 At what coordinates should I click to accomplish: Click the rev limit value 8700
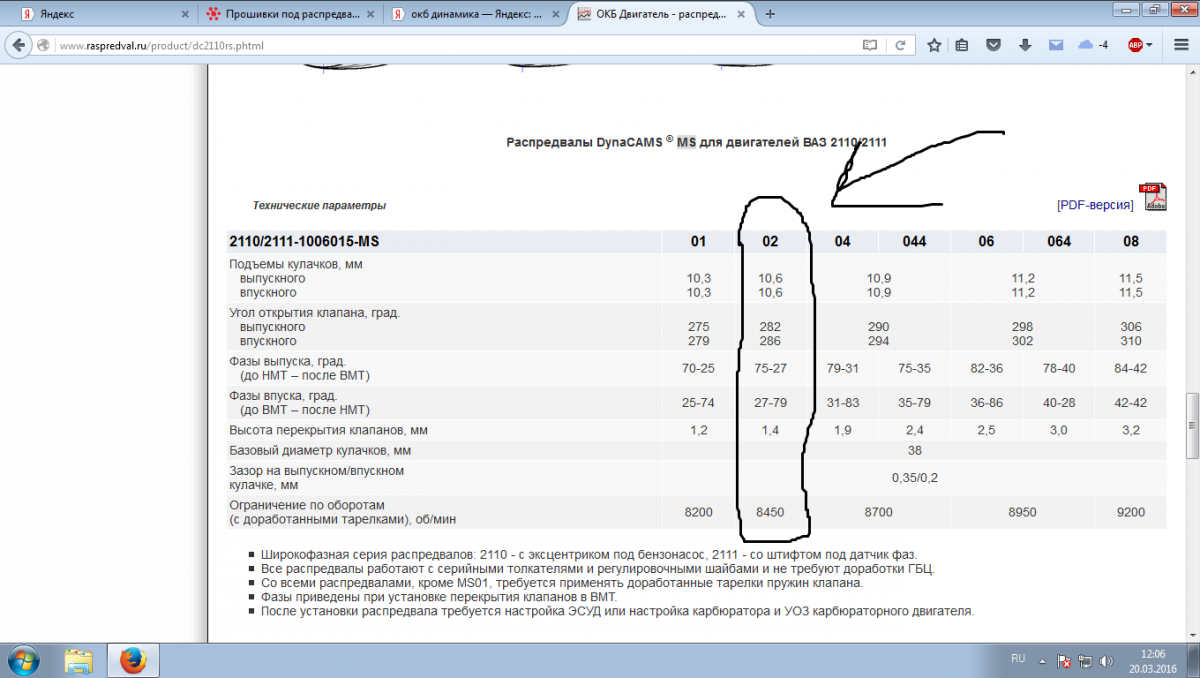pyautogui.click(x=879, y=512)
